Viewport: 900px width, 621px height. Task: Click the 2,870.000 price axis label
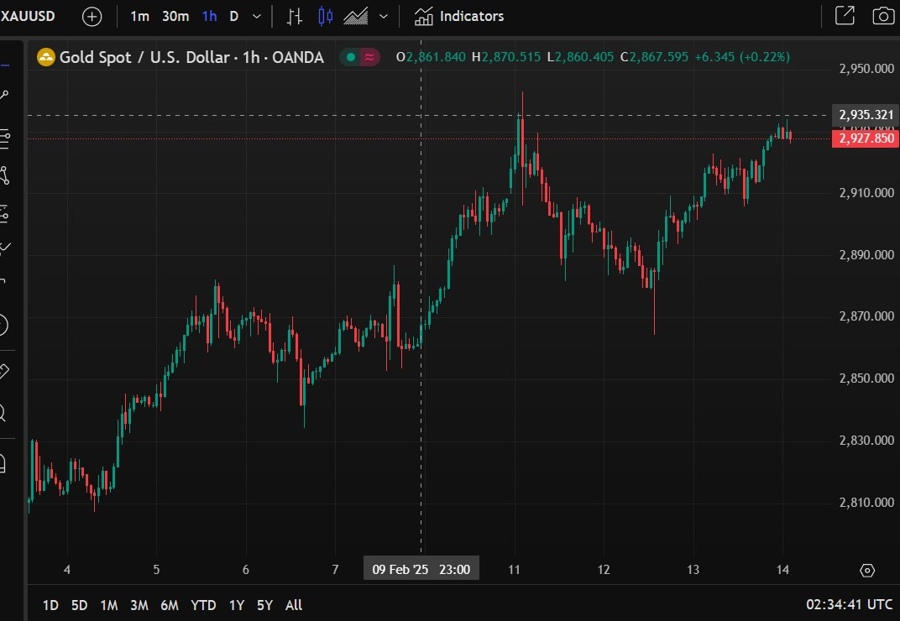click(x=866, y=316)
